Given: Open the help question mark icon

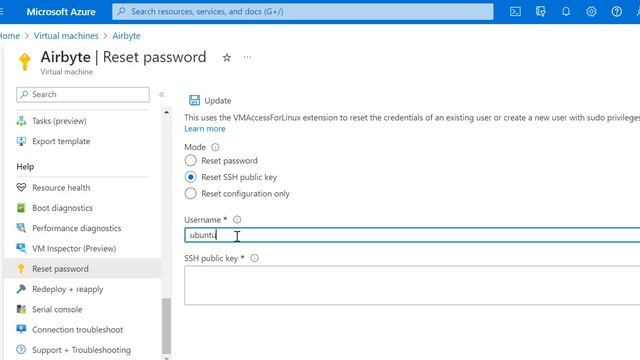Looking at the screenshot, I should [616, 11].
